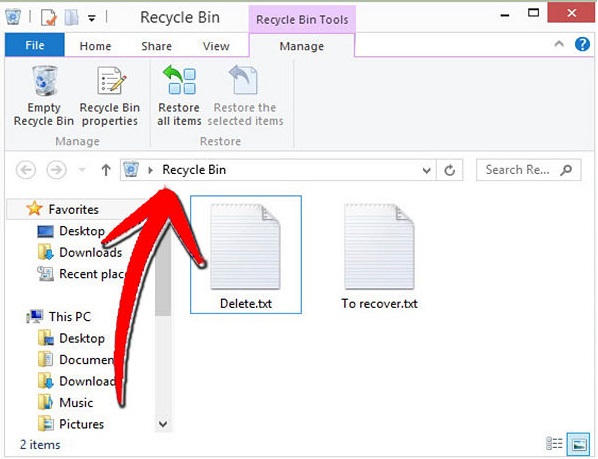This screenshot has height=459, width=598.
Task: Click the navigation pane scroll-down arrow
Action: click(x=163, y=424)
